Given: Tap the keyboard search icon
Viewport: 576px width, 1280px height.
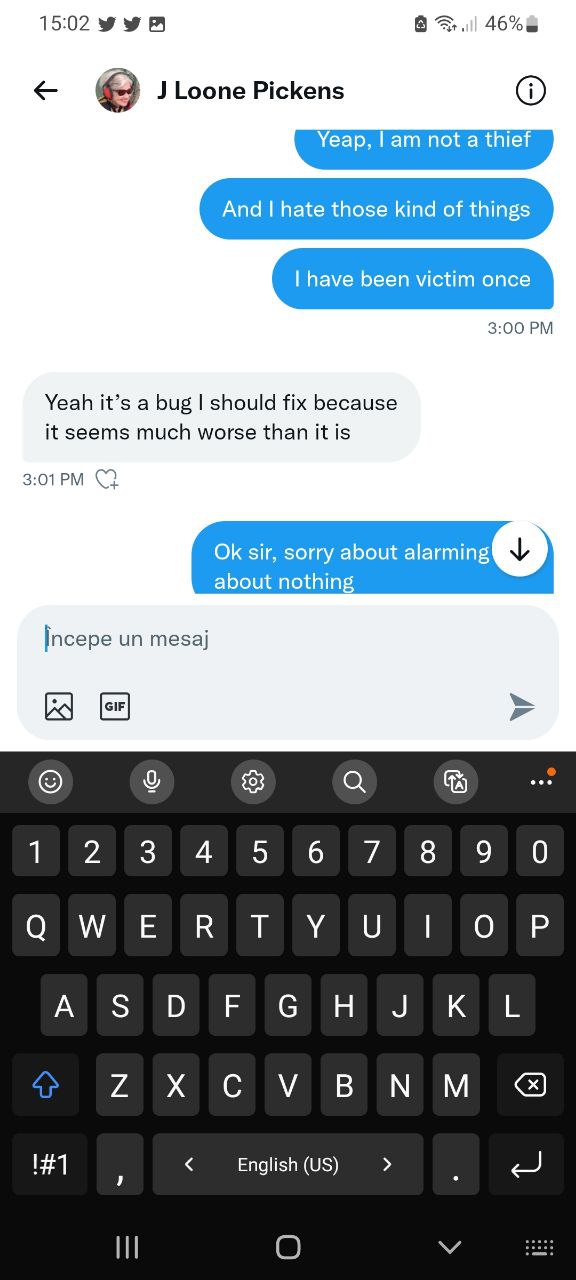Looking at the screenshot, I should click(354, 782).
